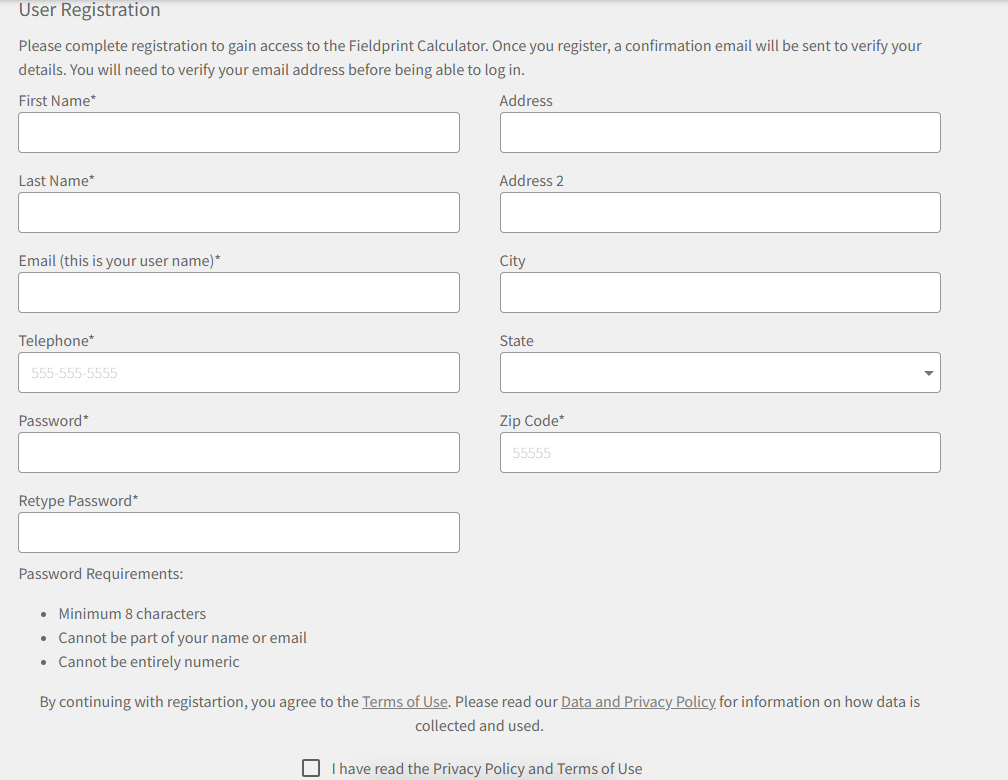This screenshot has height=780, width=1008.
Task: Click into the Address text box
Action: (720, 133)
